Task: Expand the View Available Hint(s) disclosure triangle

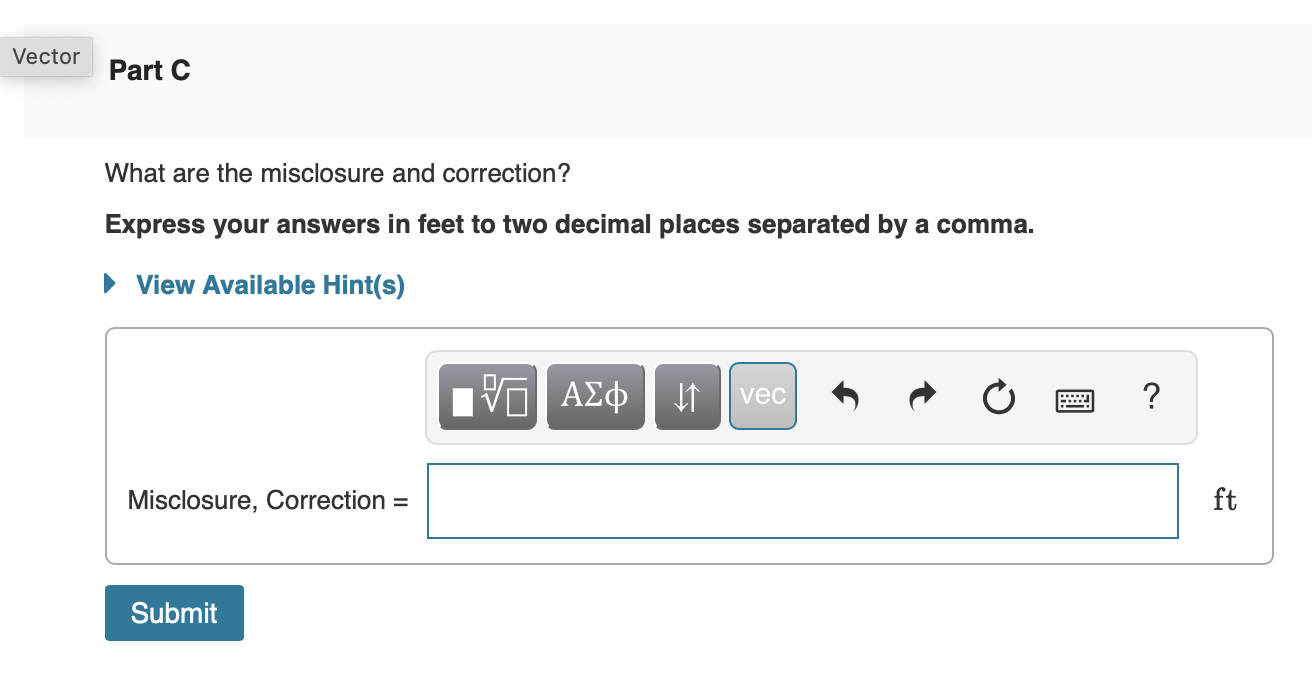Action: [109, 284]
